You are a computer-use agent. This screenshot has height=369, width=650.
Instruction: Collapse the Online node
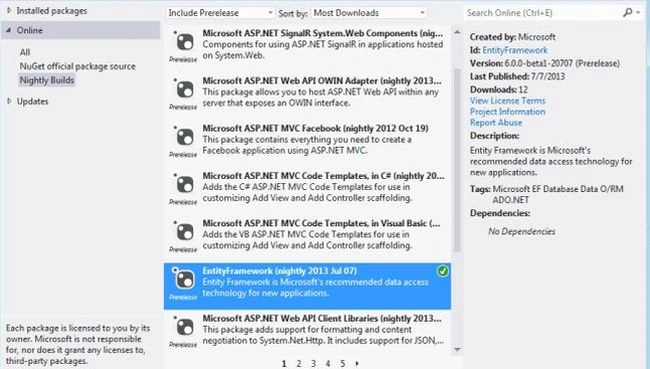9,30
